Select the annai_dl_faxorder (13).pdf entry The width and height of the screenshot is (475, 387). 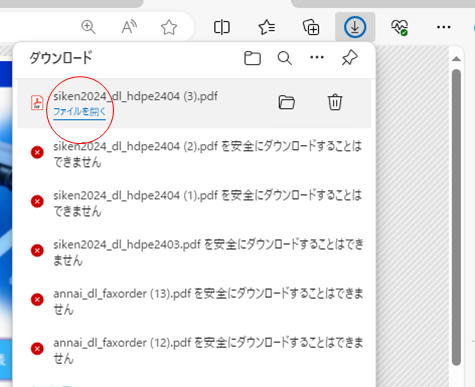pyautogui.click(x=208, y=301)
